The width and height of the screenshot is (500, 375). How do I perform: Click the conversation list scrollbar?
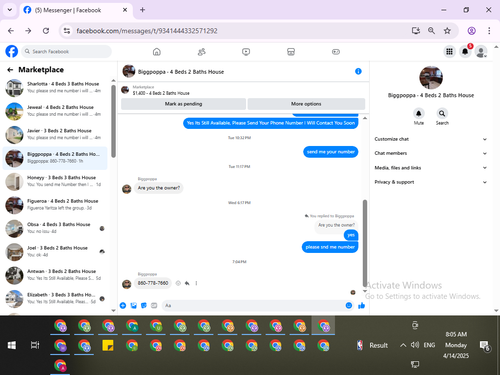pyautogui.click(x=113, y=121)
